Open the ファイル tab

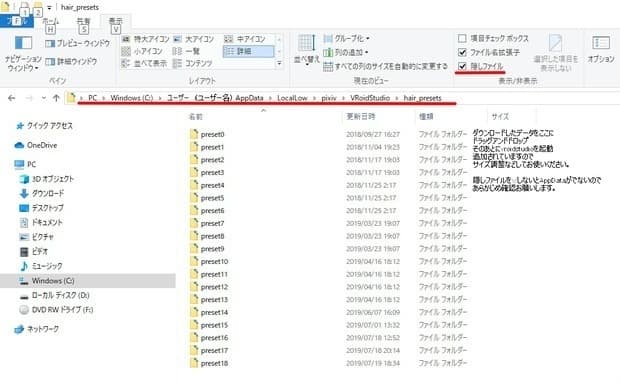pos(16,21)
